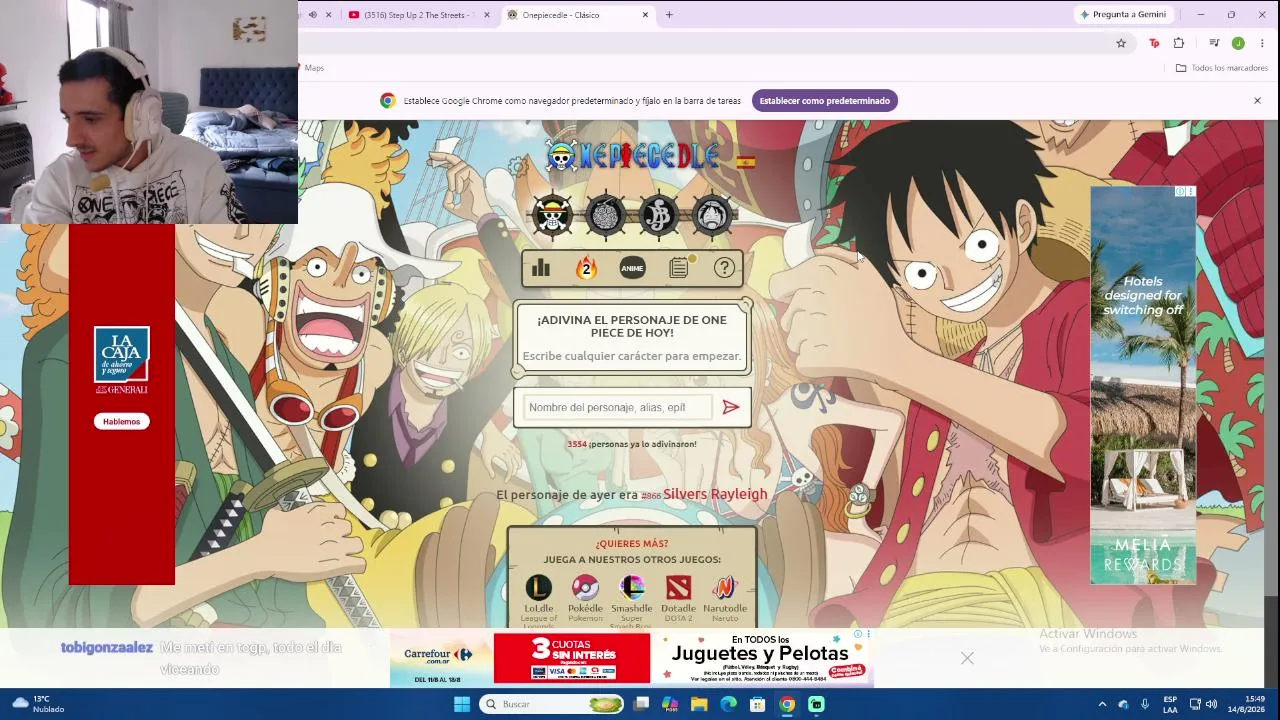This screenshot has height=720, width=1280.
Task: Open the statistics bar chart icon
Action: click(541, 268)
